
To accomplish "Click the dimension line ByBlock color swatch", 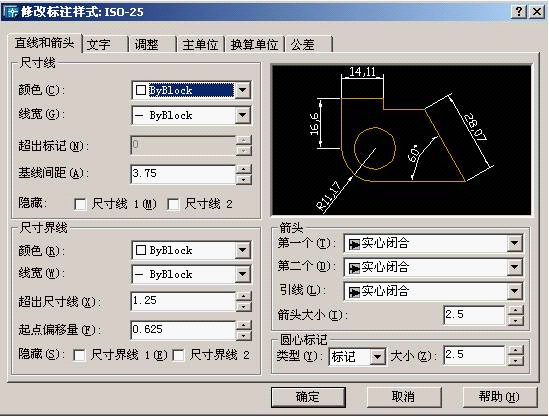I will (x=141, y=90).
